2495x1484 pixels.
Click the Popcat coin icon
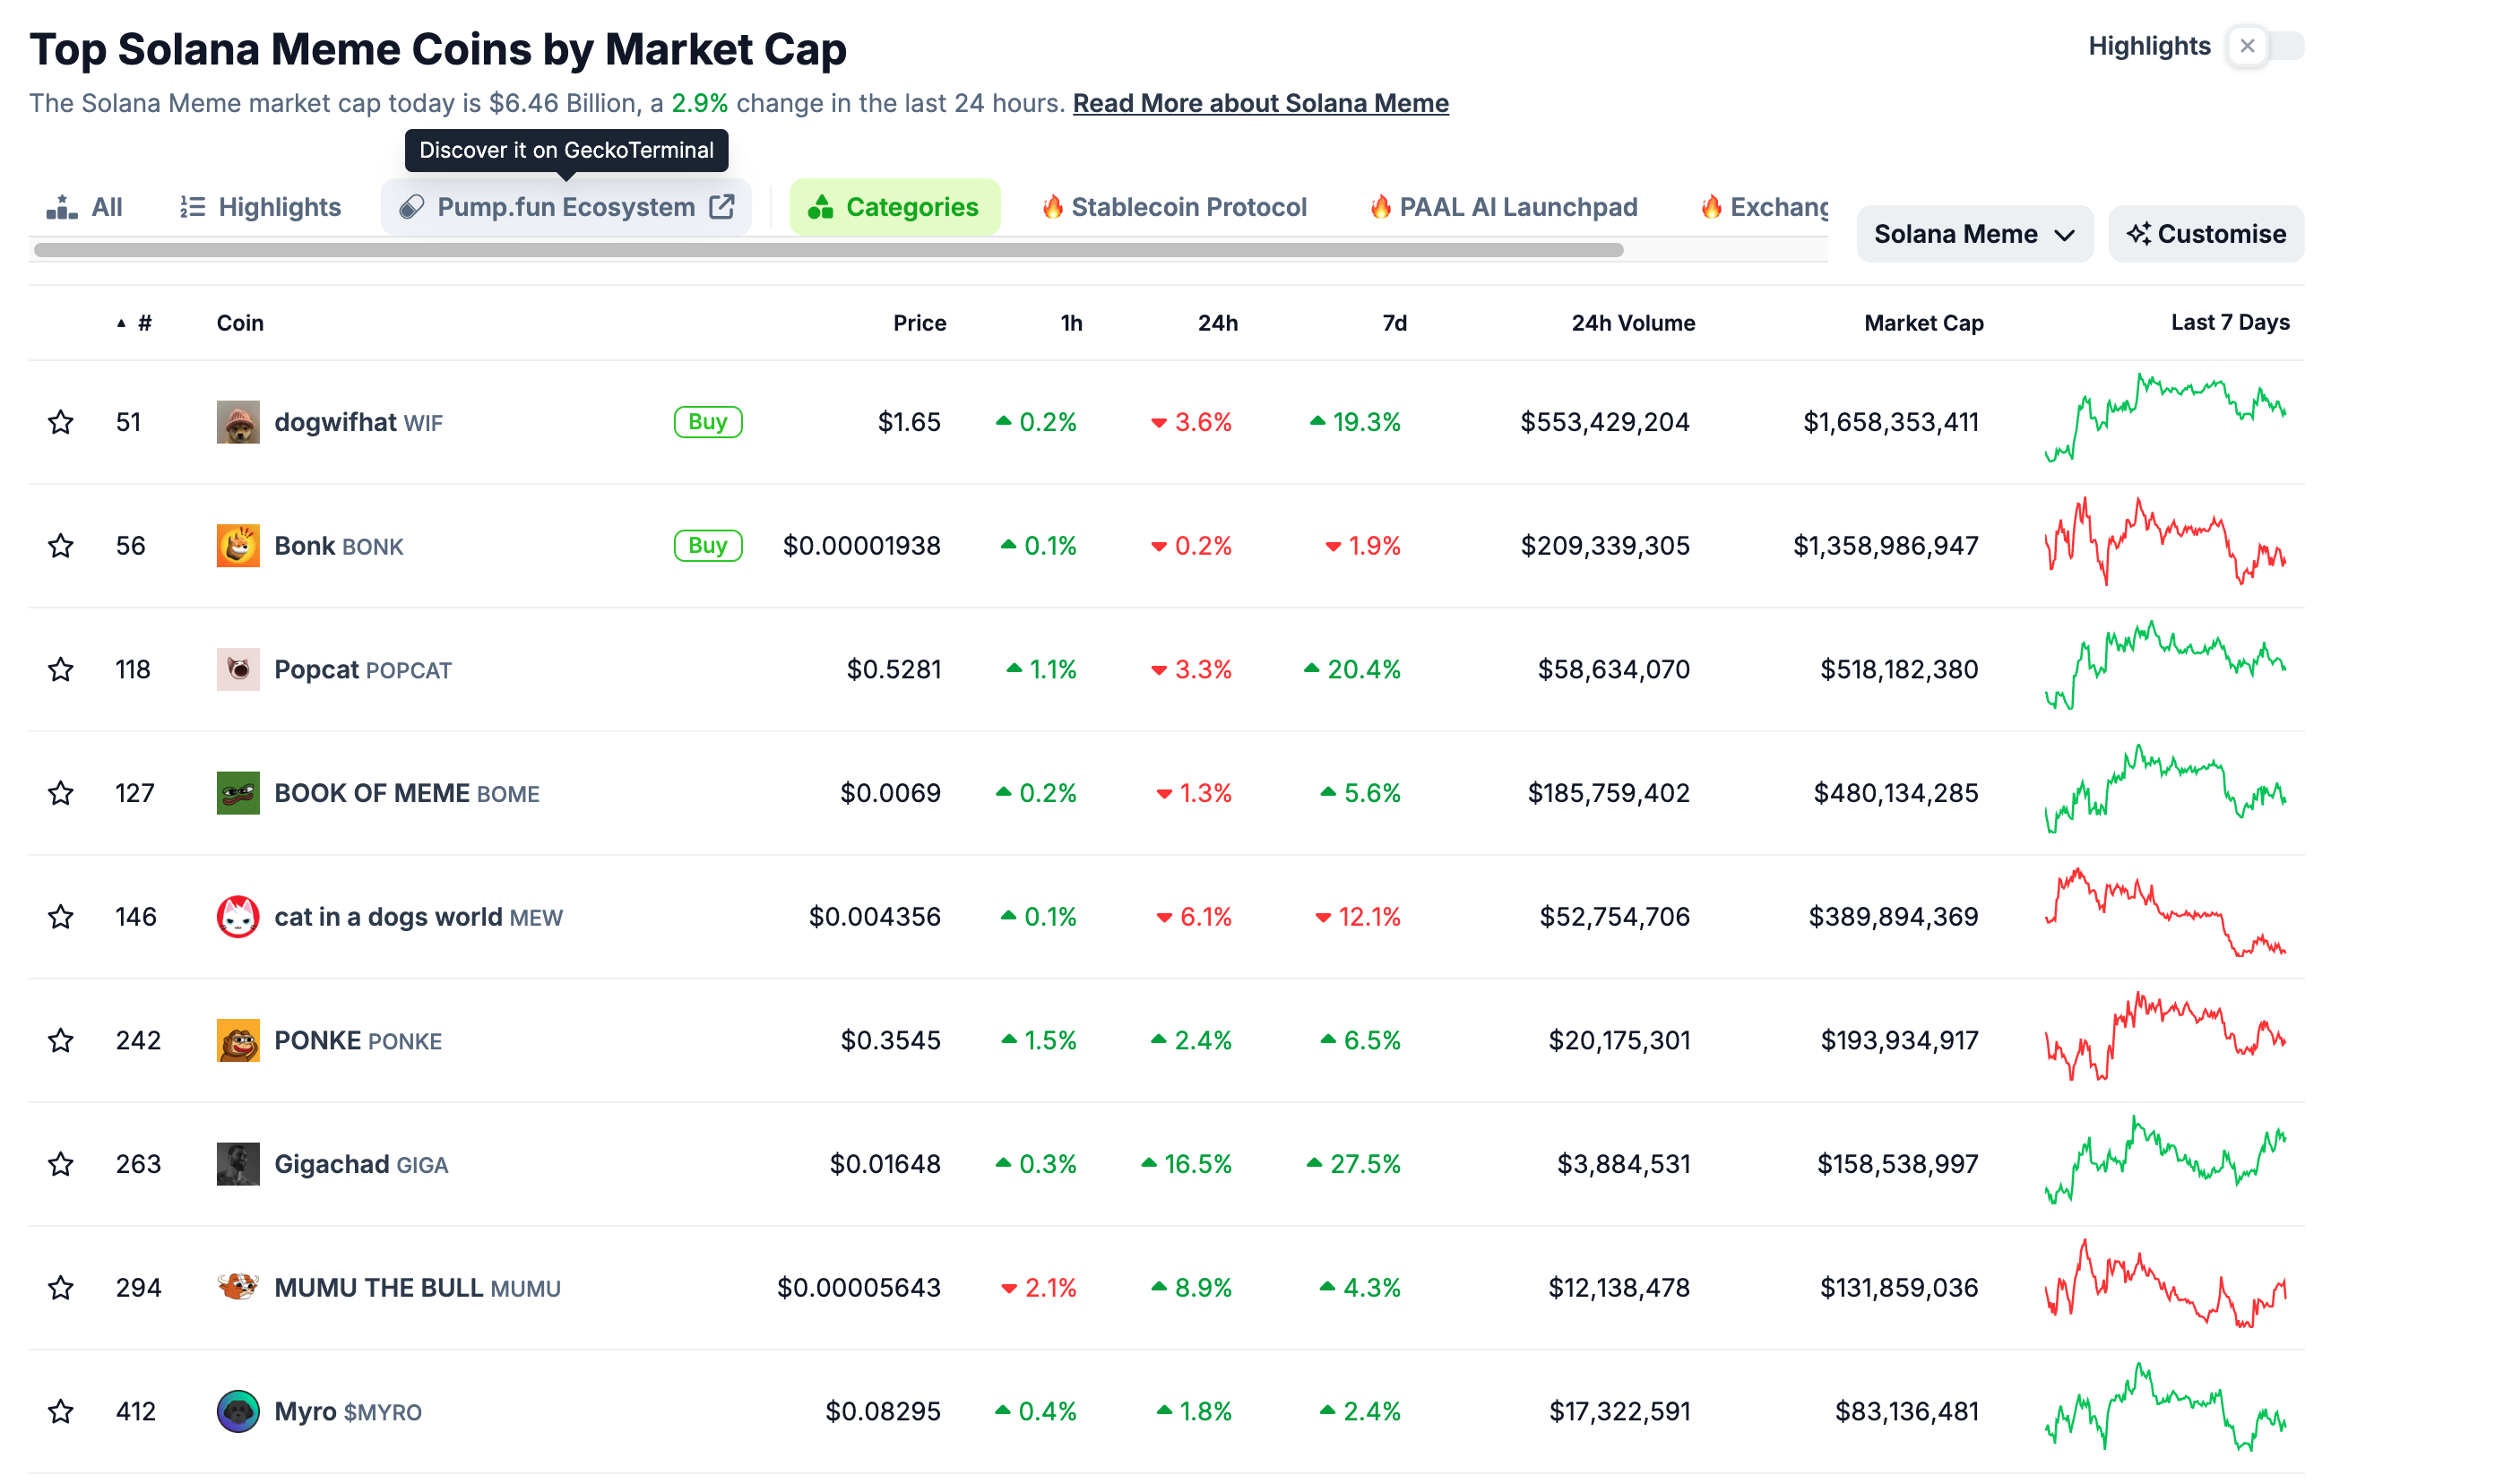coord(238,669)
